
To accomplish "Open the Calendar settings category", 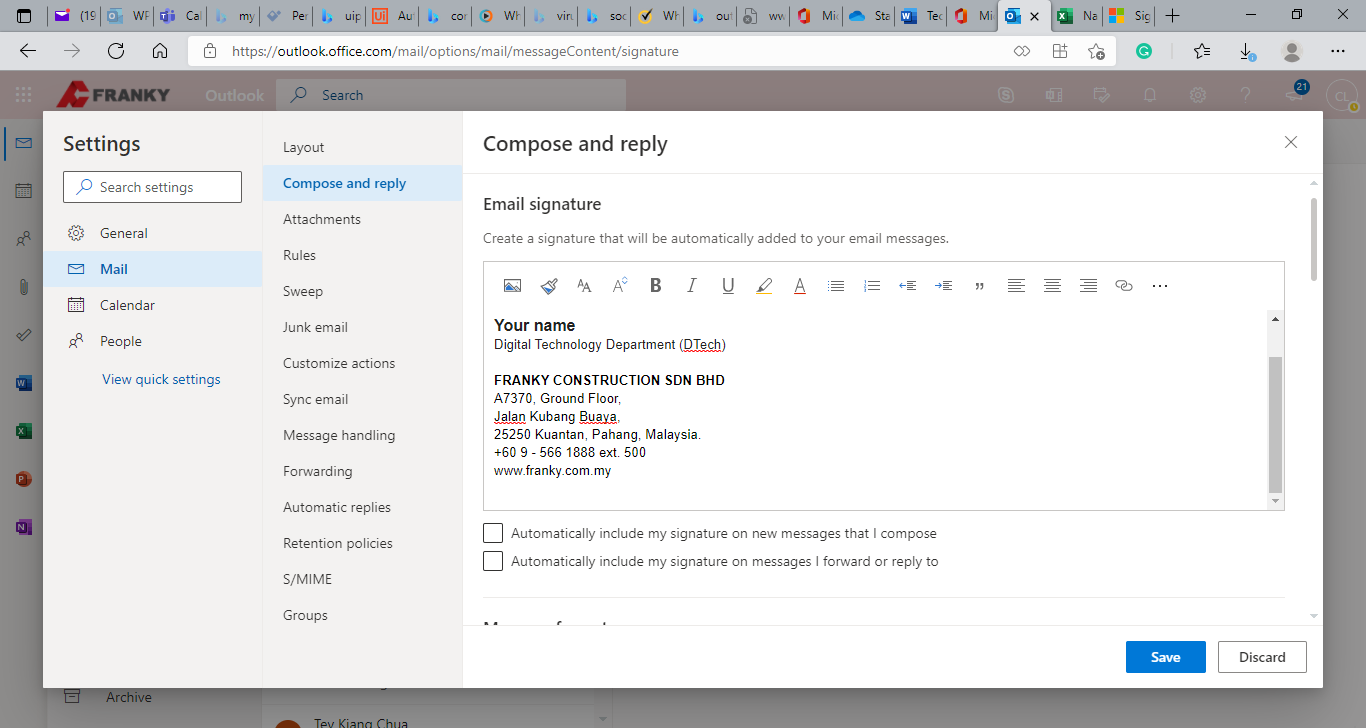I will click(152, 305).
